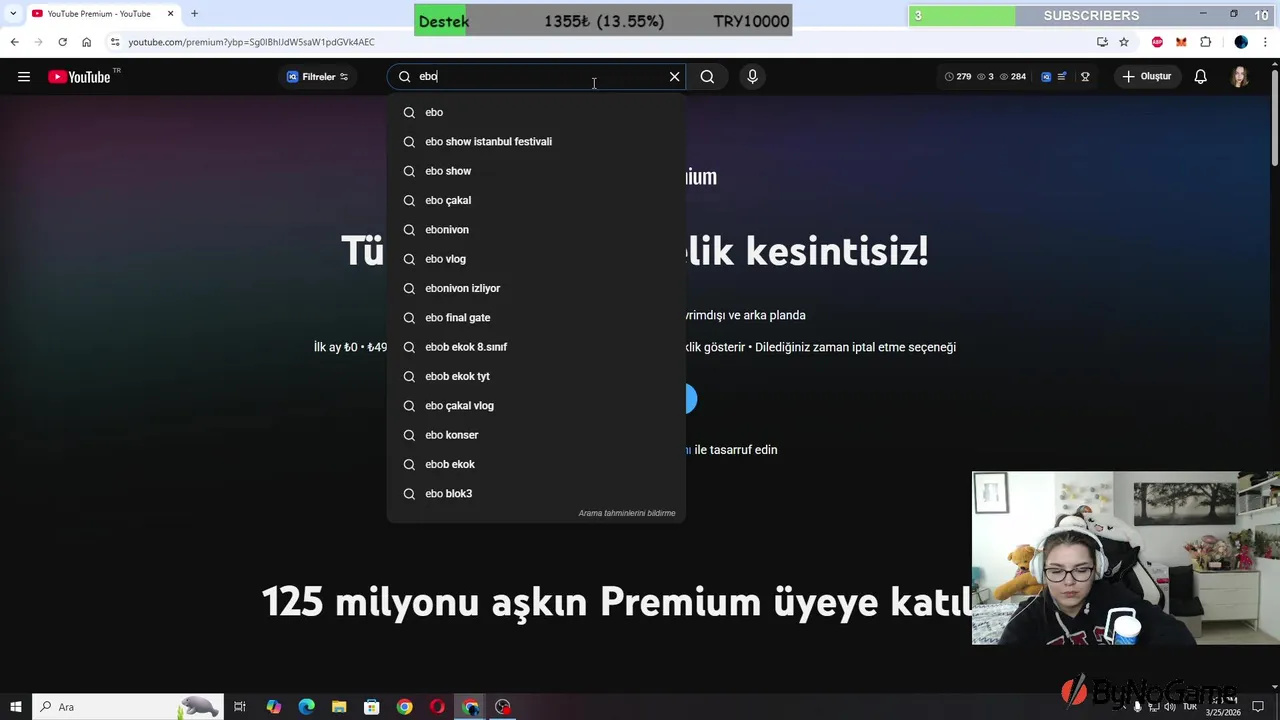The image size is (1280, 720).
Task: Click the address bar URL
Action: pos(251,42)
